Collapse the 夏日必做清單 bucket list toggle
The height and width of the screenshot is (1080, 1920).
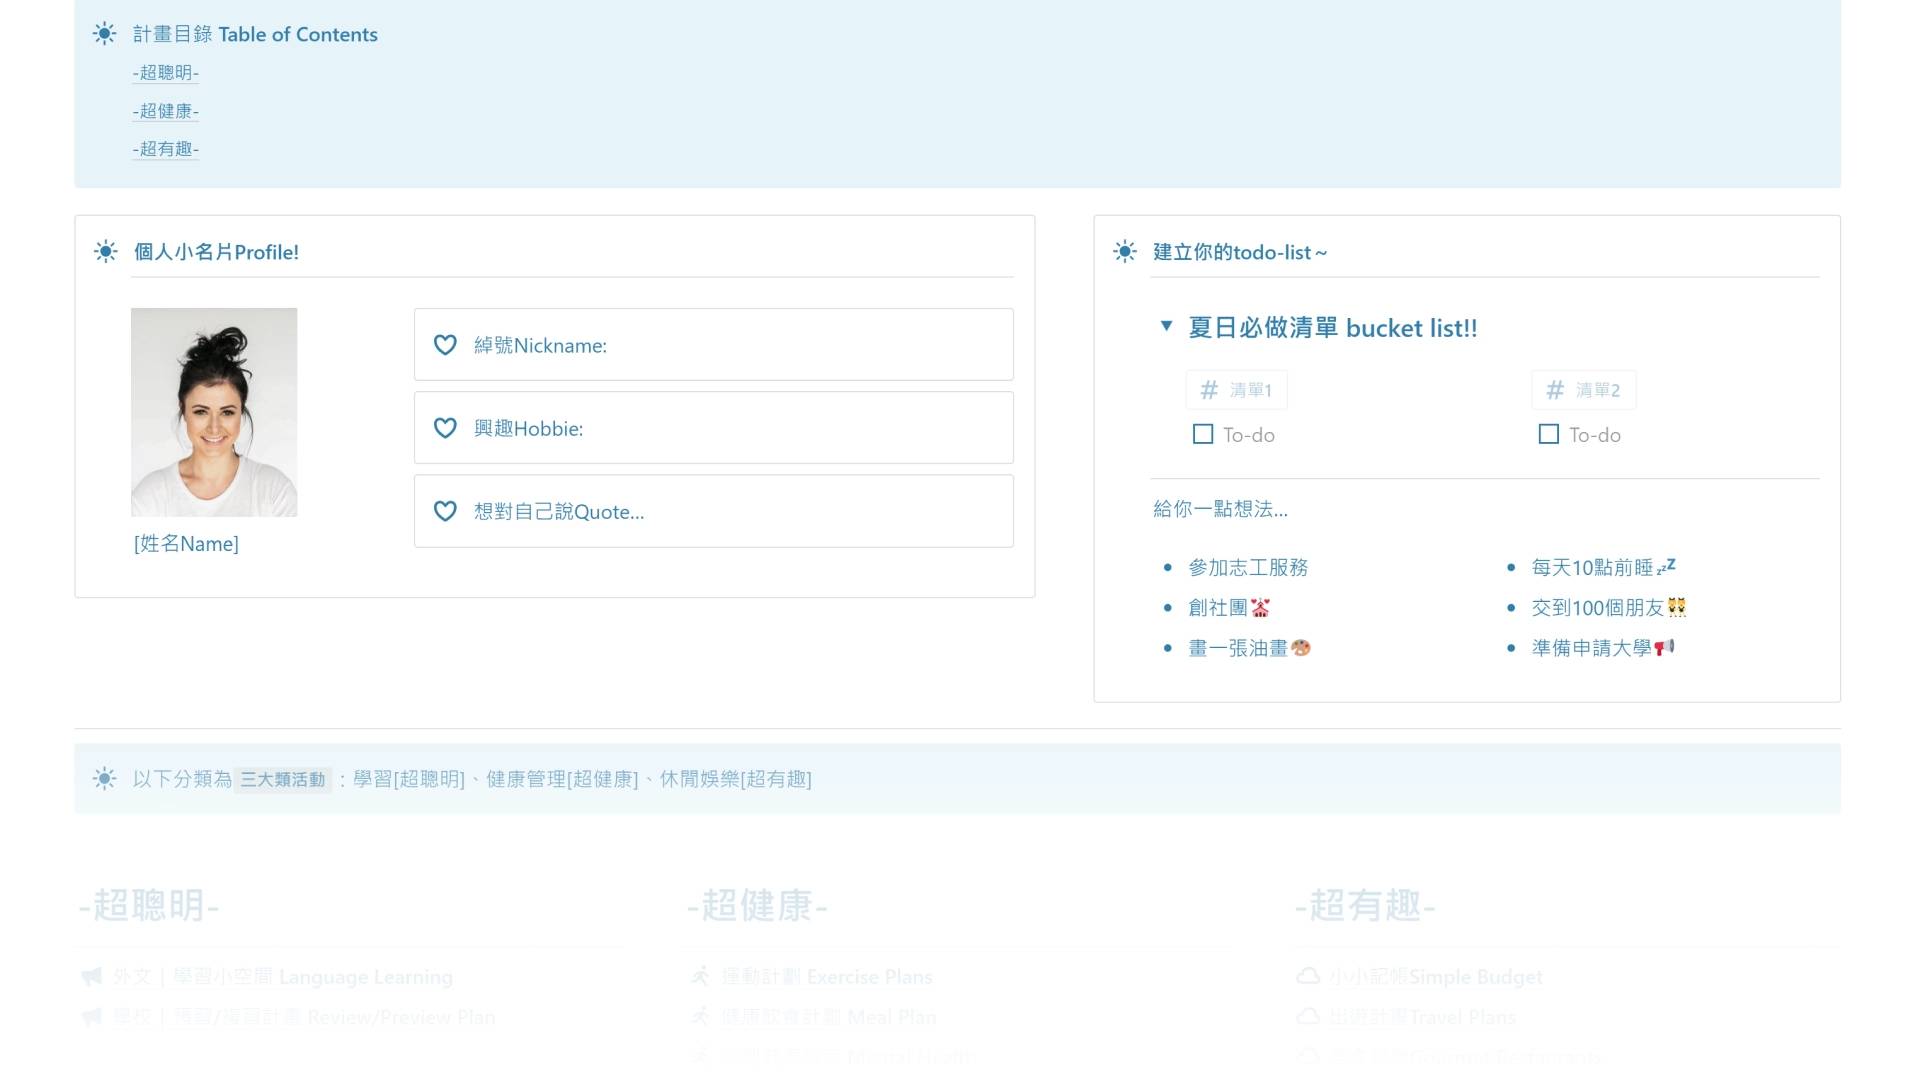click(1166, 326)
